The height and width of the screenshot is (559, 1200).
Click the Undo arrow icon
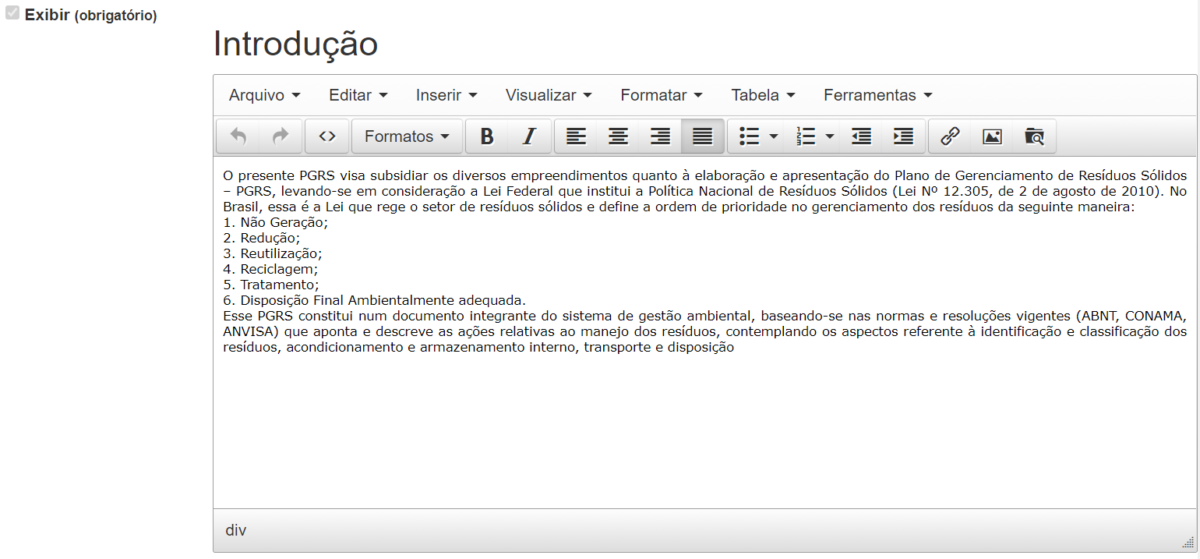(x=238, y=136)
